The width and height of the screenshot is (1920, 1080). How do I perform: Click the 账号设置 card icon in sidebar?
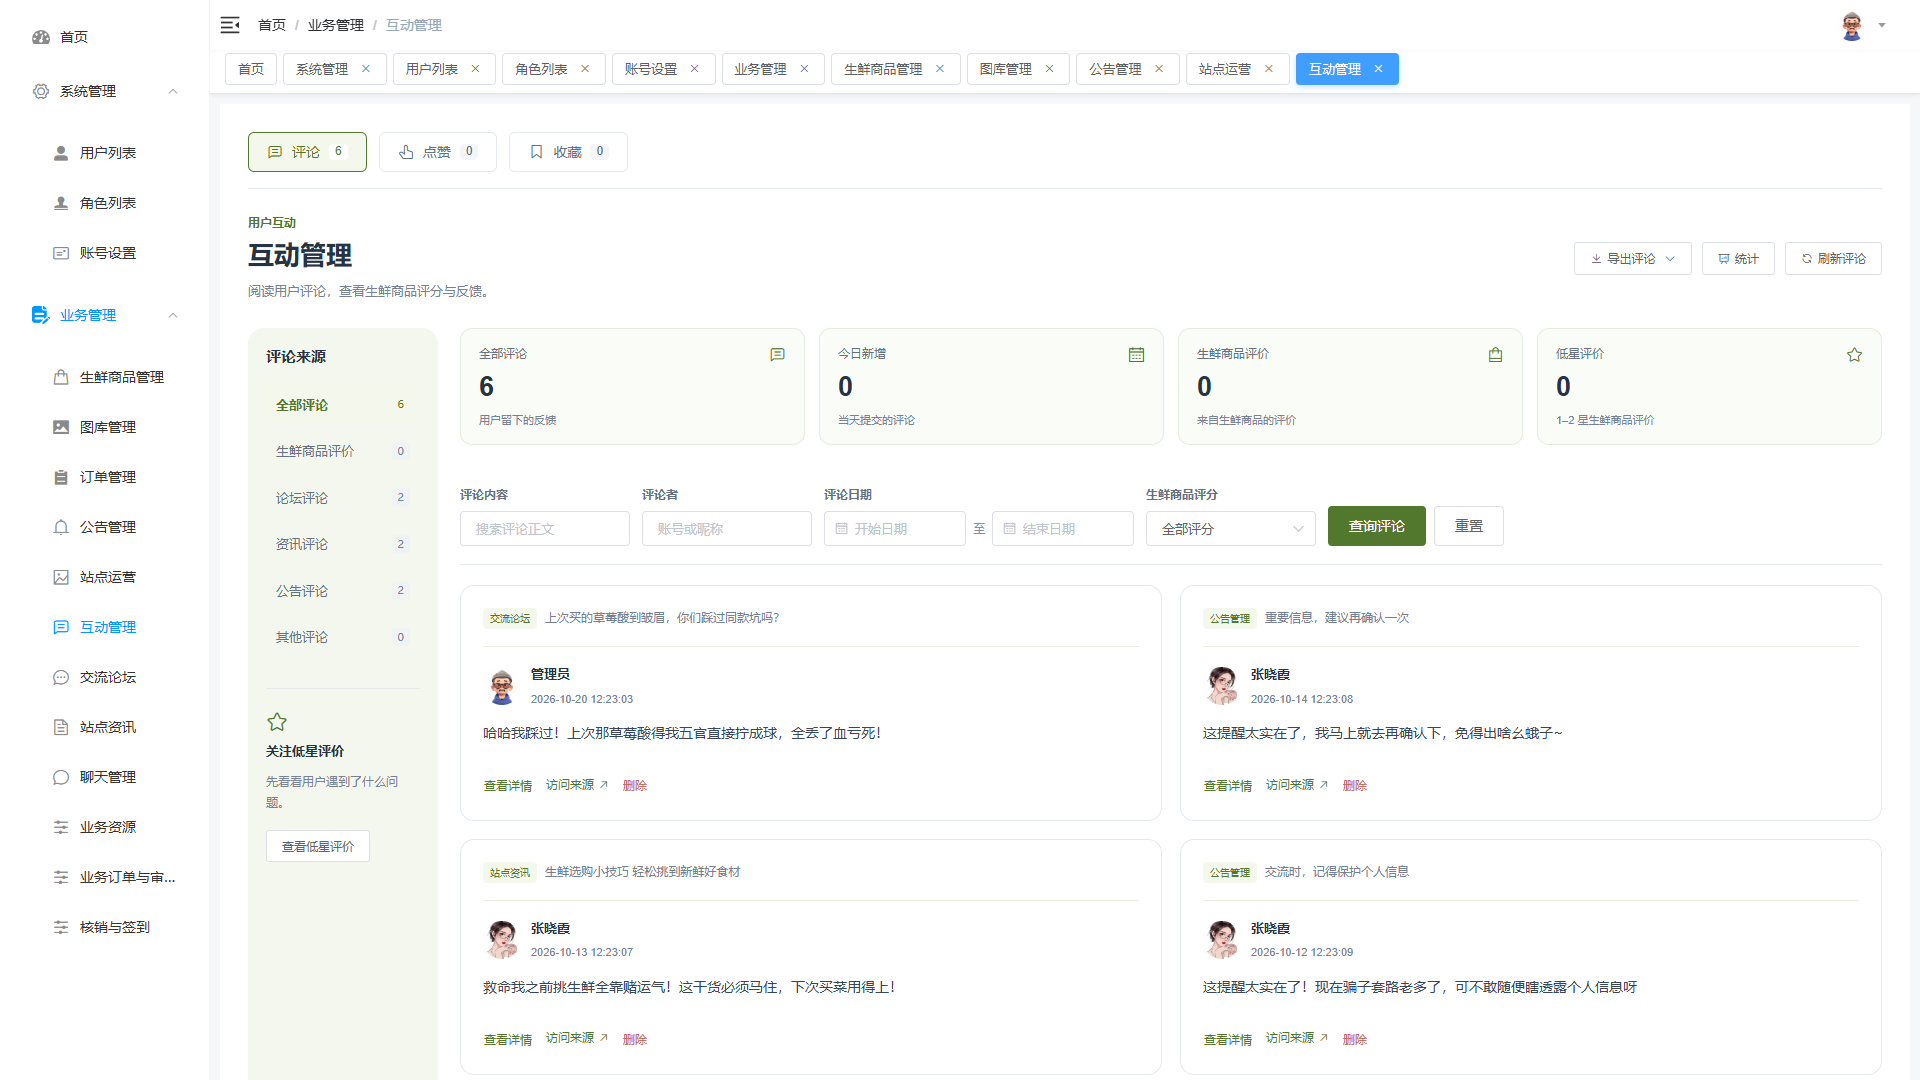61,253
